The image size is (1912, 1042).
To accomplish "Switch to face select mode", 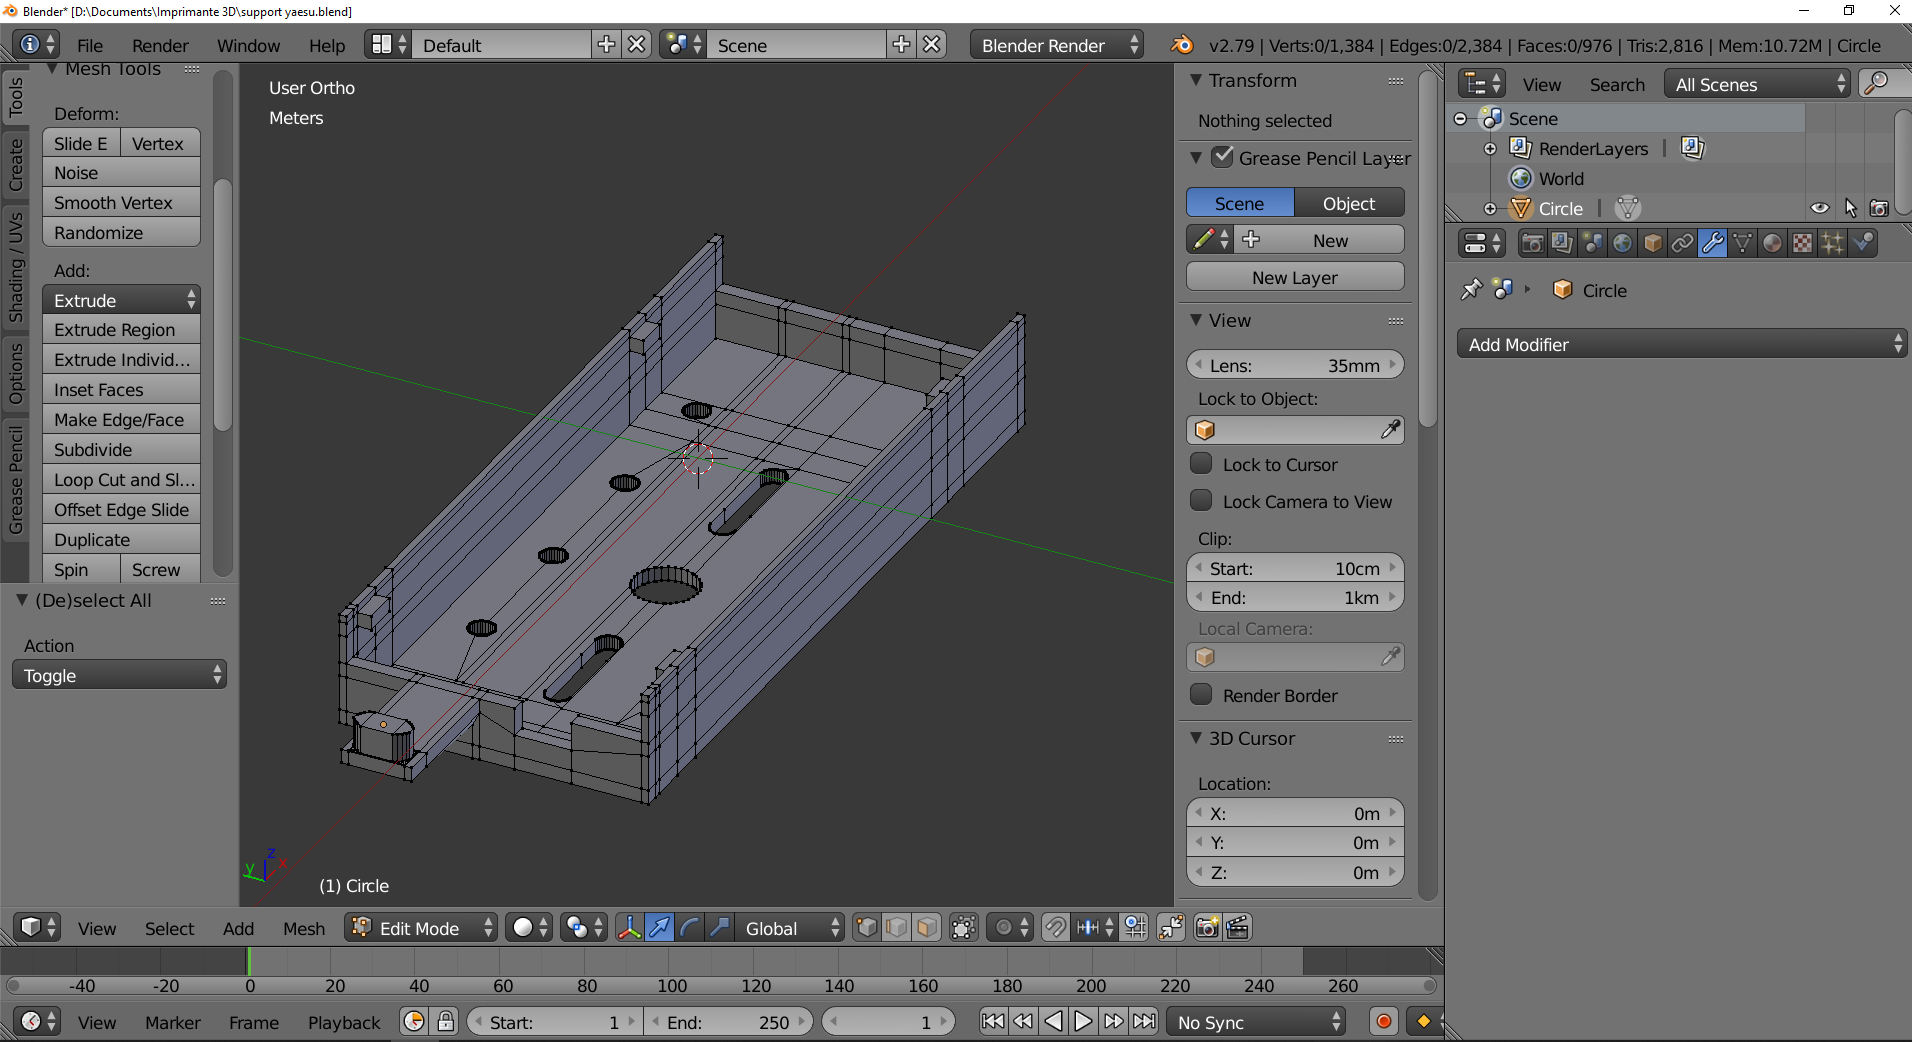I will pos(927,928).
